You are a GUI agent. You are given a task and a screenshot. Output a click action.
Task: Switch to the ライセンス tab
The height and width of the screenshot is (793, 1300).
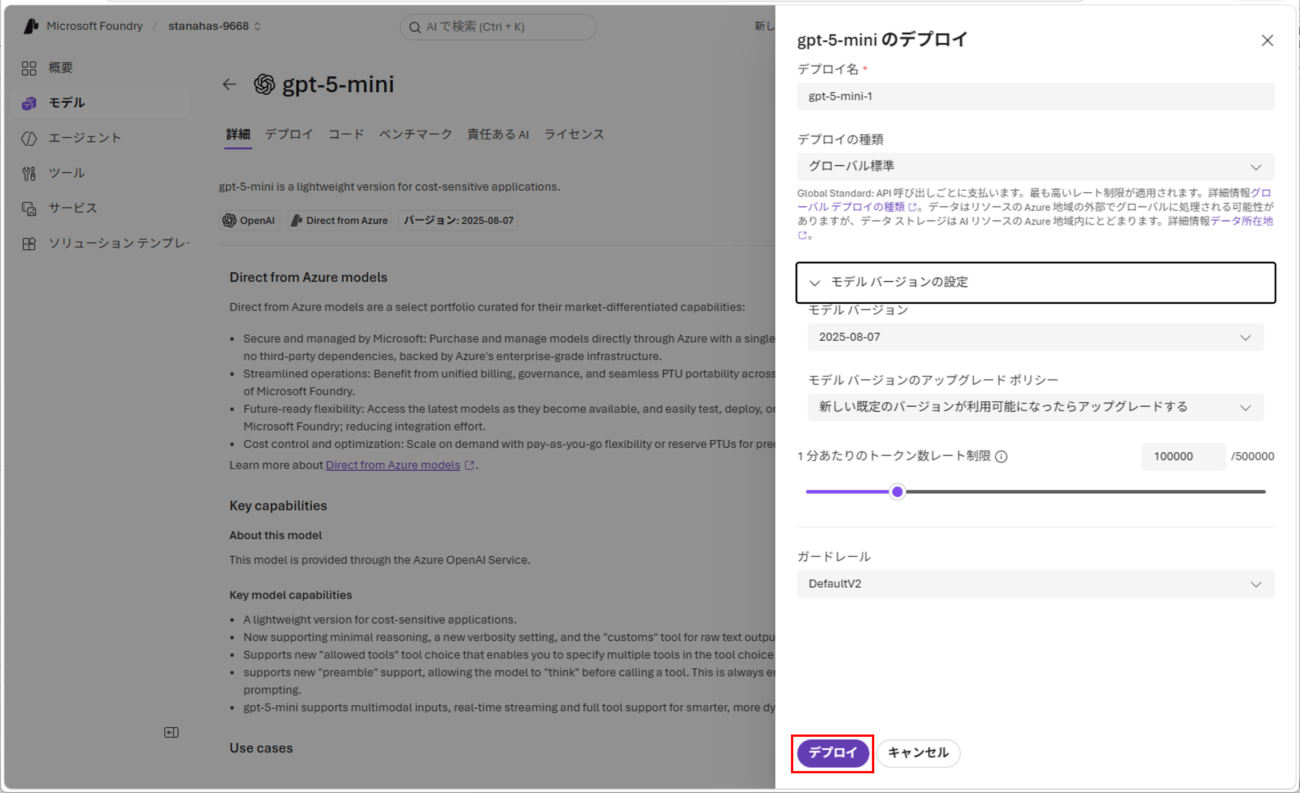[x=574, y=134]
